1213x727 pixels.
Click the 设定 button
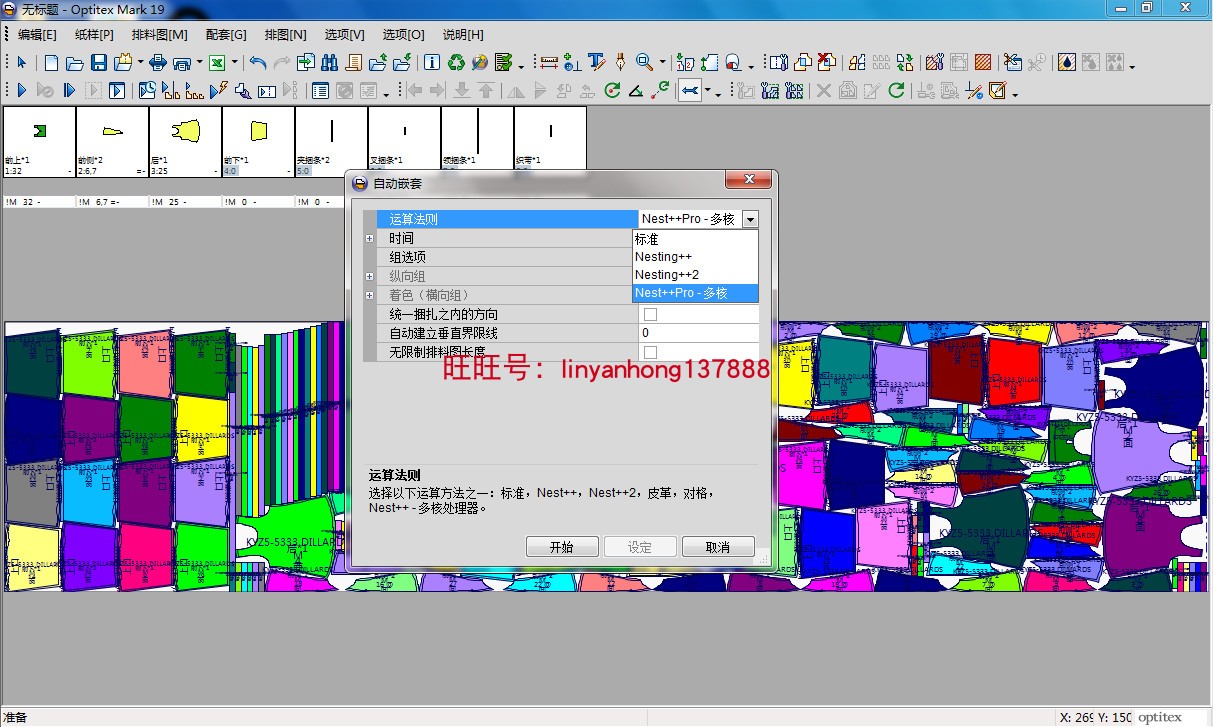[x=640, y=547]
